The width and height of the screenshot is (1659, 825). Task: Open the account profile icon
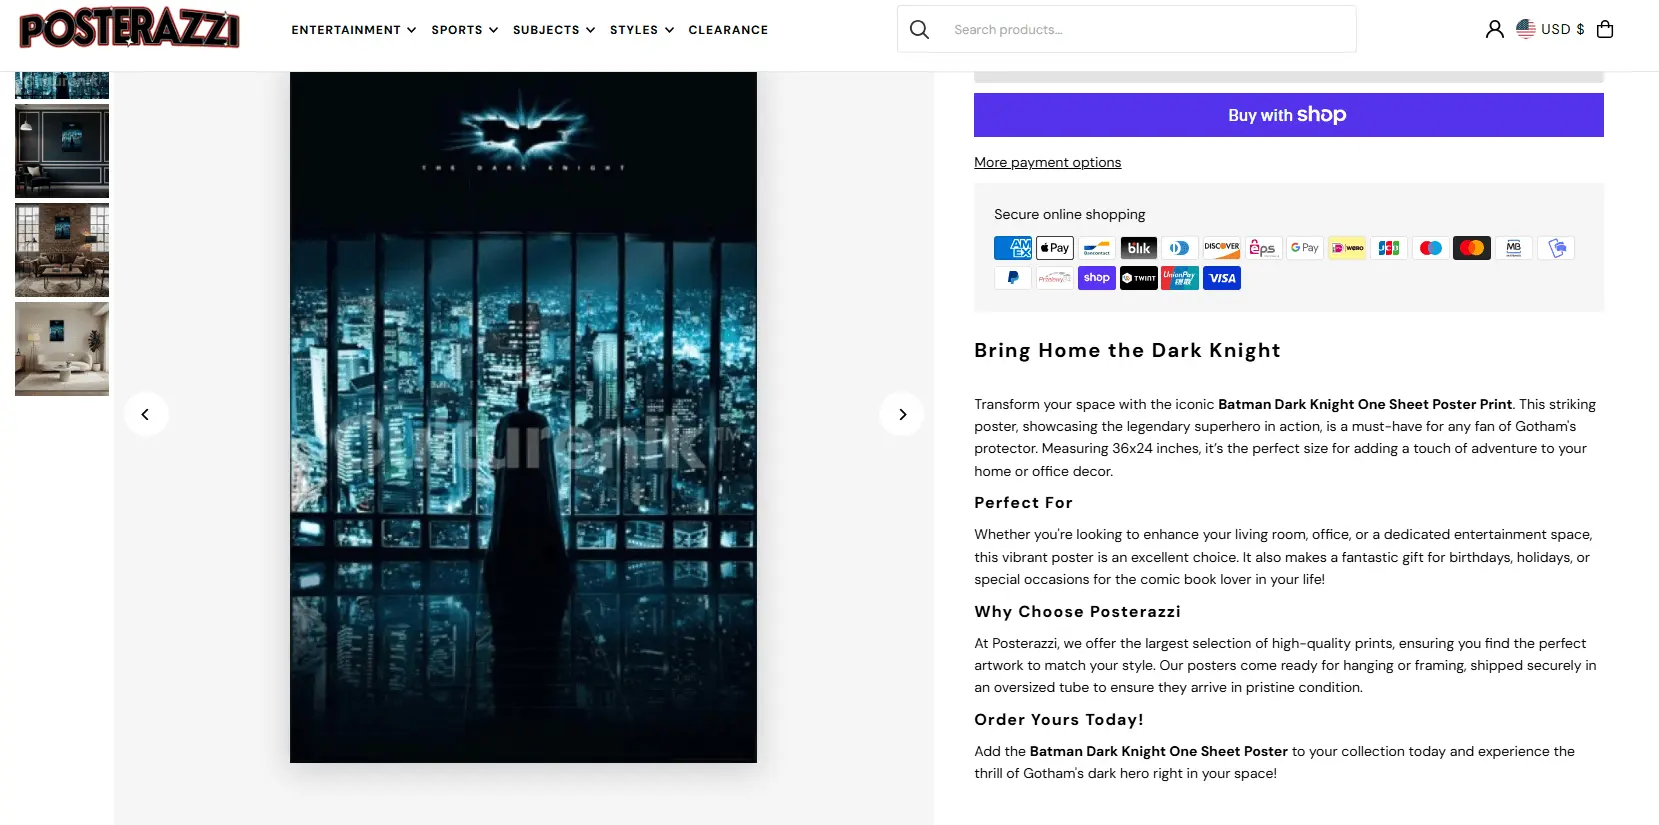click(1494, 29)
